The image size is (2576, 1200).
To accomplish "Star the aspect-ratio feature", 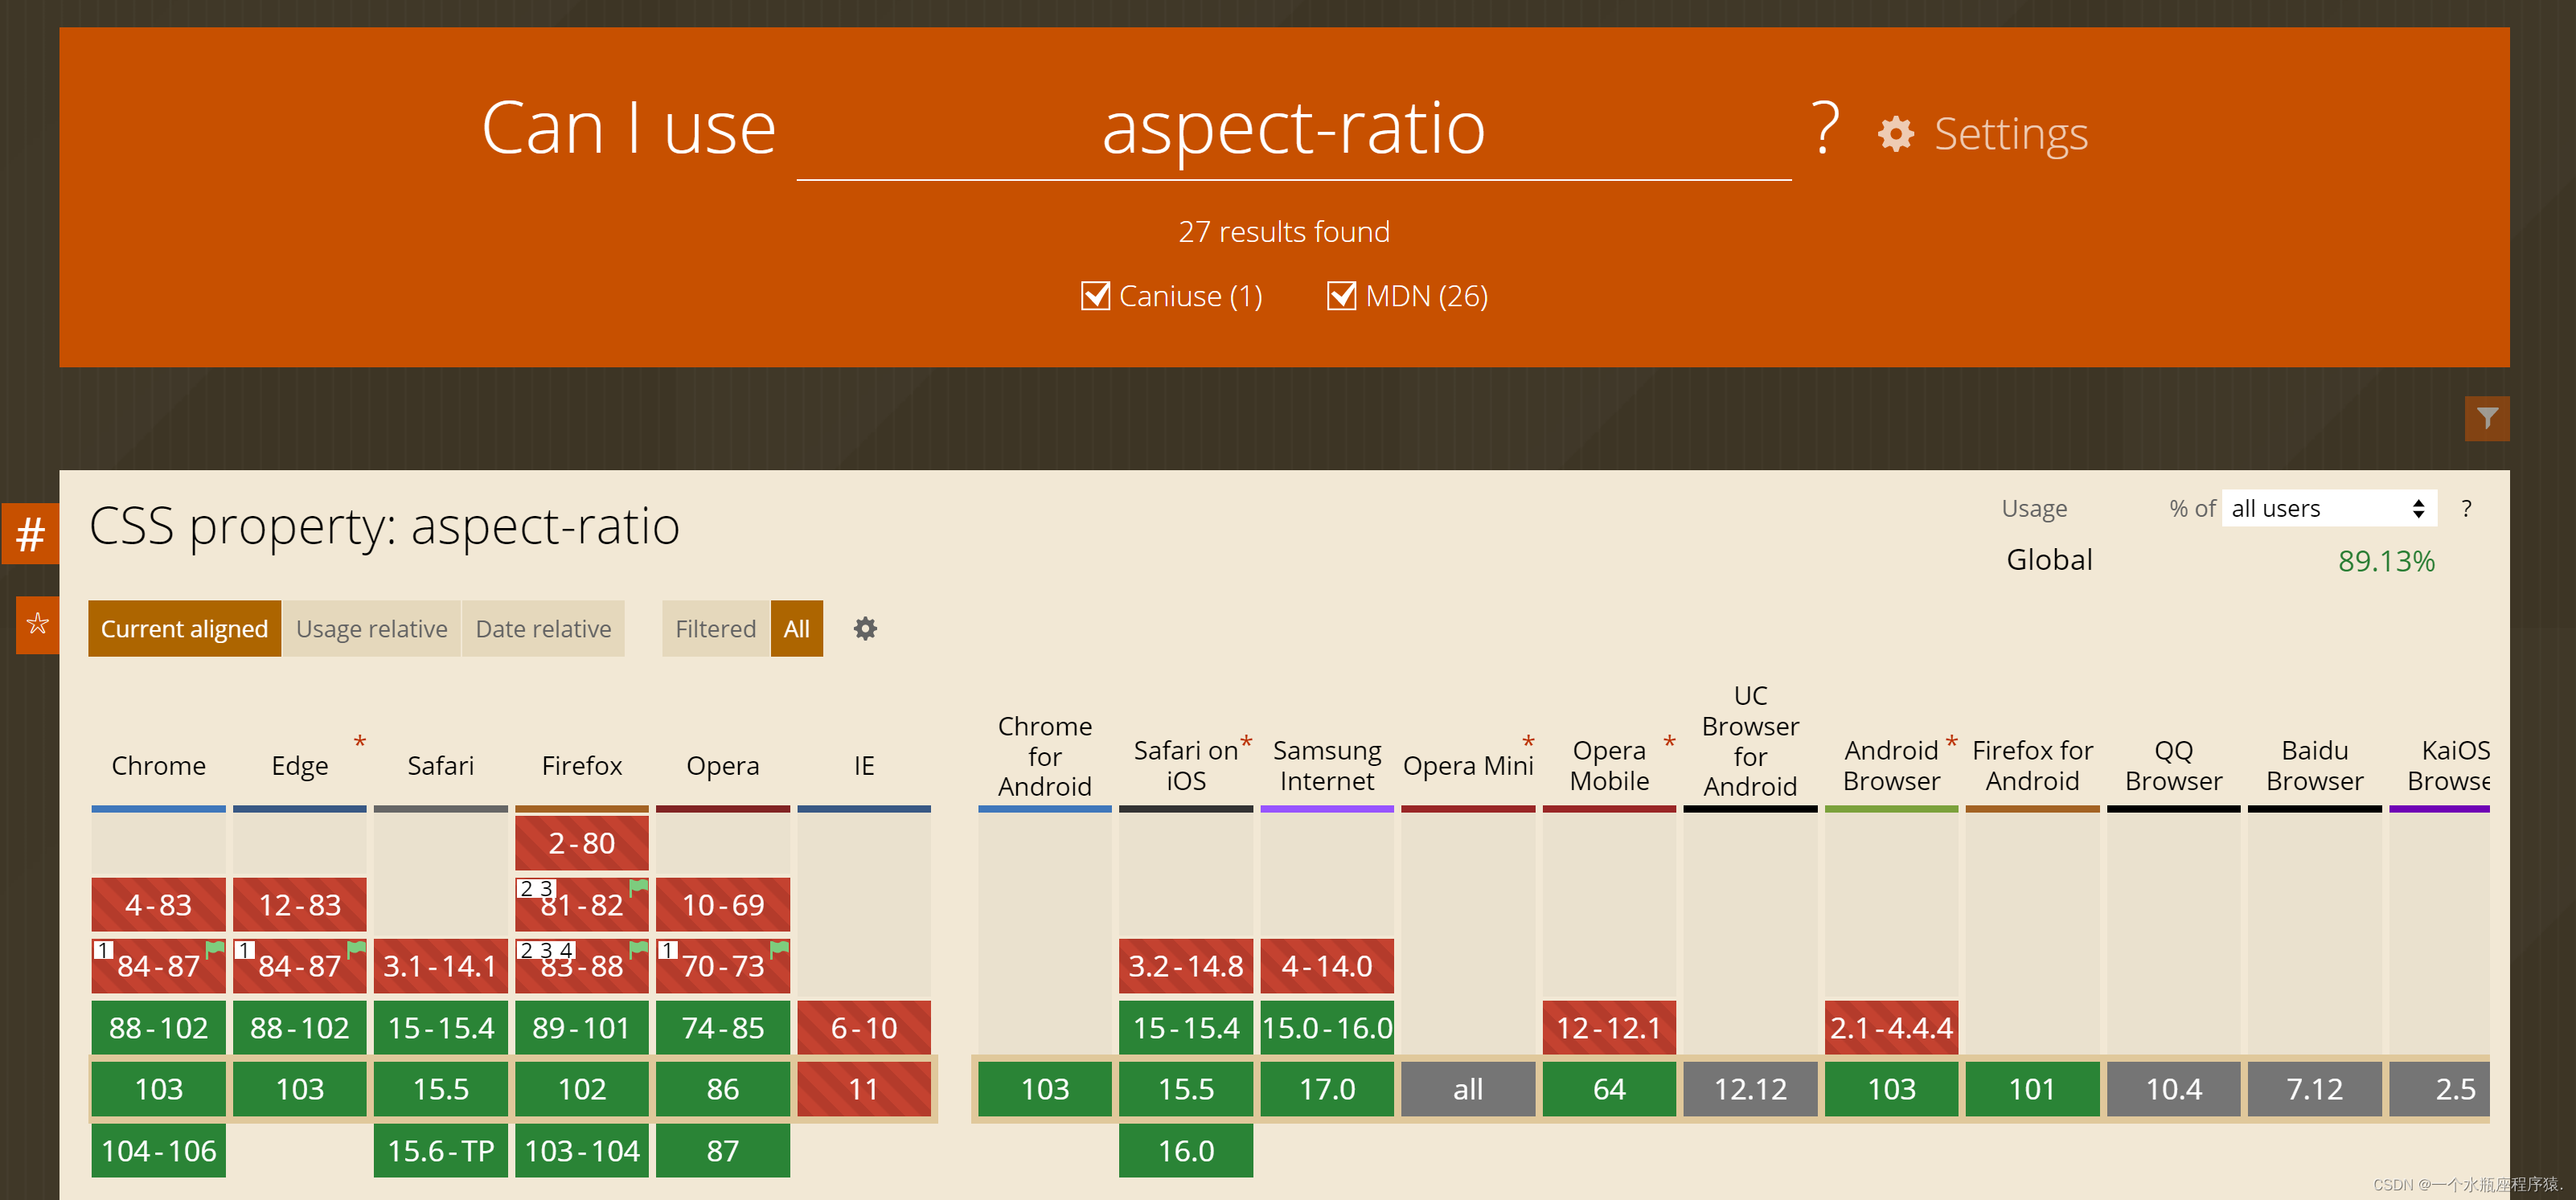I will point(37,625).
